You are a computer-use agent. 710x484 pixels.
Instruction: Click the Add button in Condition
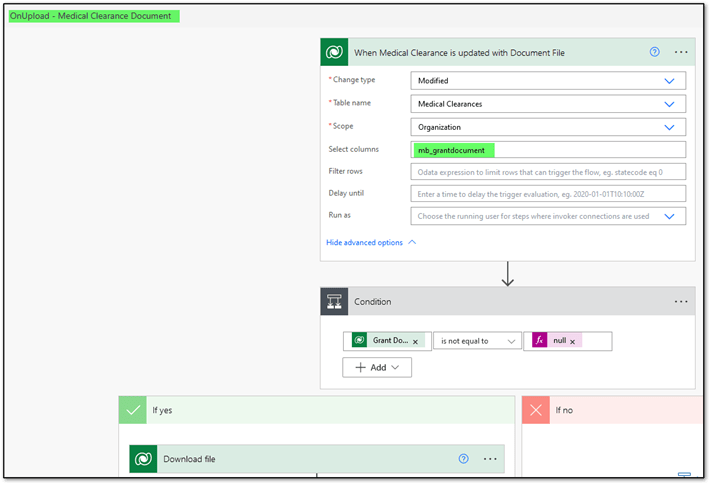click(377, 368)
